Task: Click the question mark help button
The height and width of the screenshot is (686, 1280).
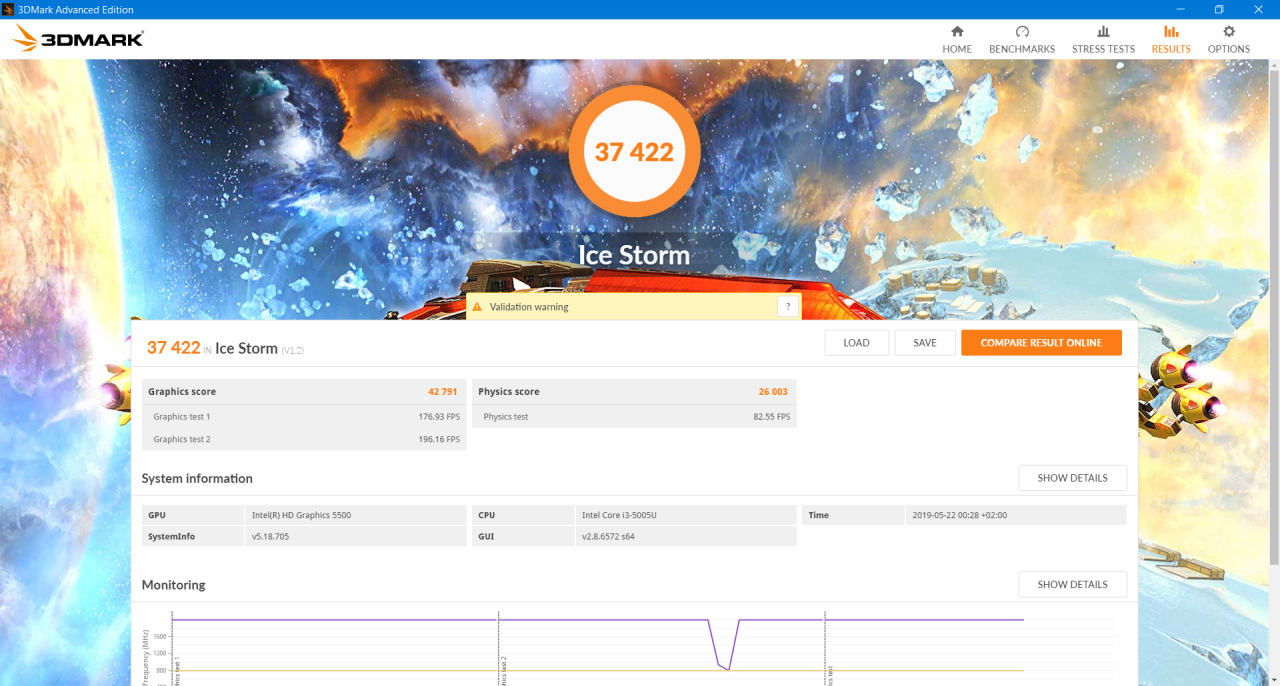Action: pyautogui.click(x=788, y=307)
